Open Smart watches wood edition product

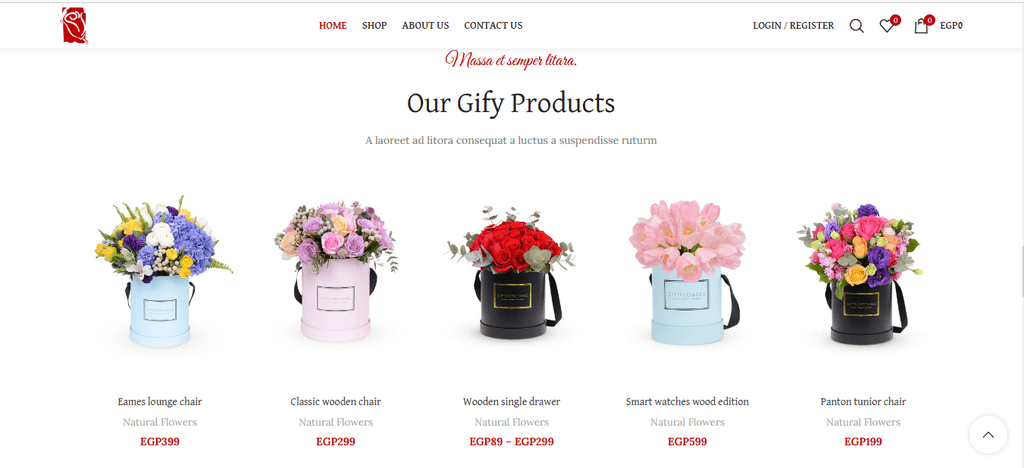[687, 401]
